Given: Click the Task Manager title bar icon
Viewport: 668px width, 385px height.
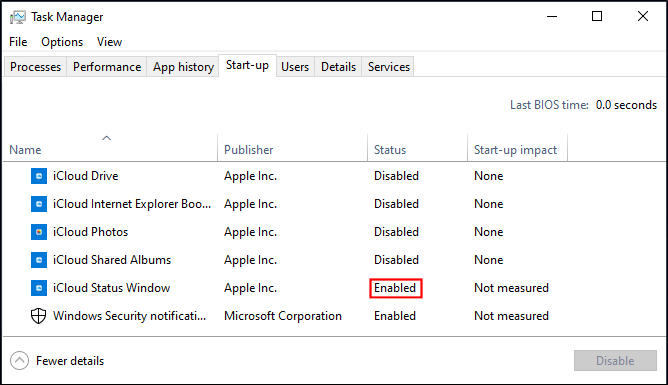Looking at the screenshot, I should click(x=18, y=17).
